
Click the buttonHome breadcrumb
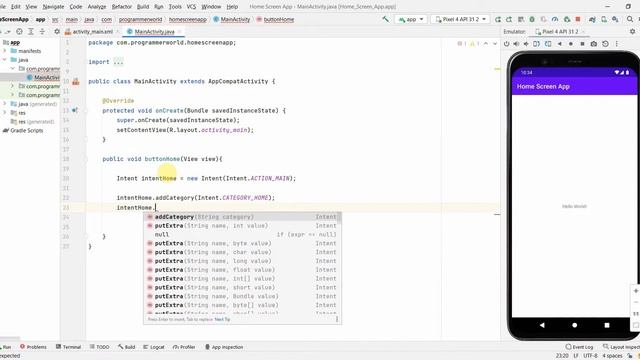coord(275,19)
